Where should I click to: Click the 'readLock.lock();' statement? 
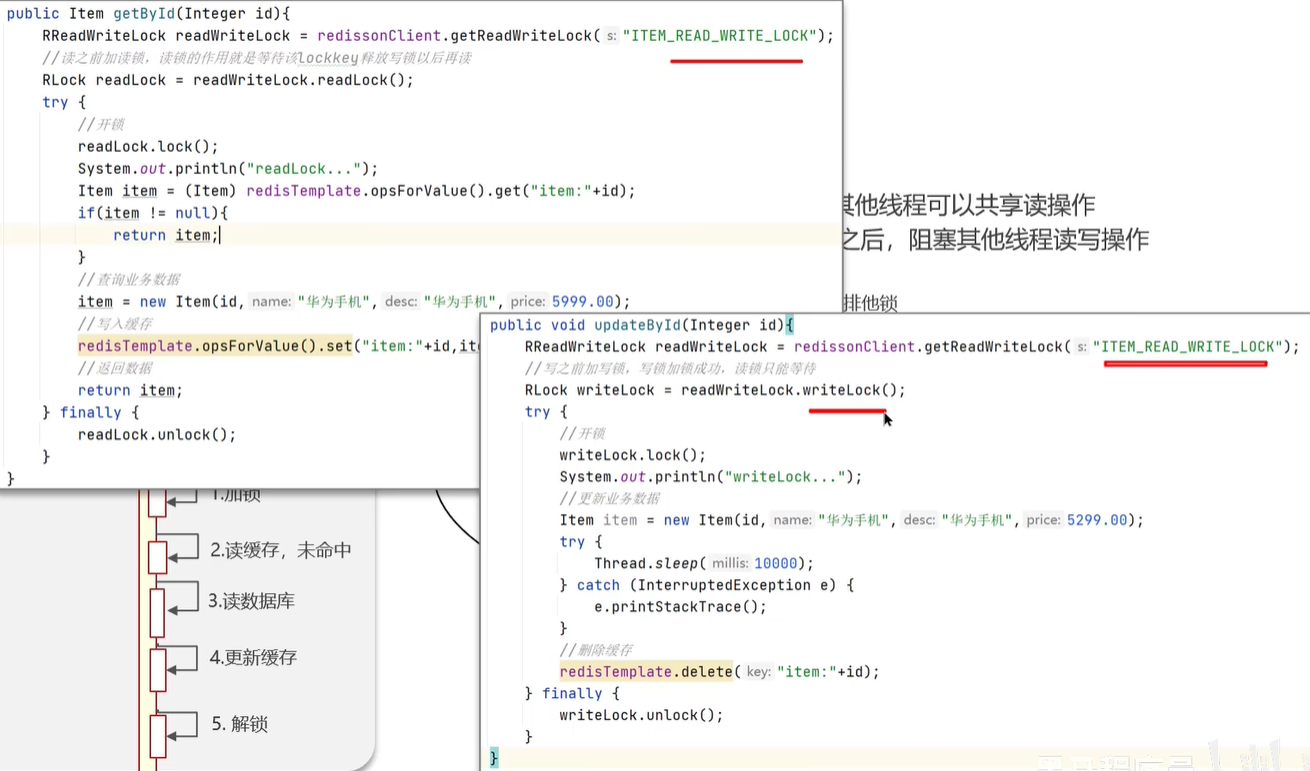click(148, 146)
